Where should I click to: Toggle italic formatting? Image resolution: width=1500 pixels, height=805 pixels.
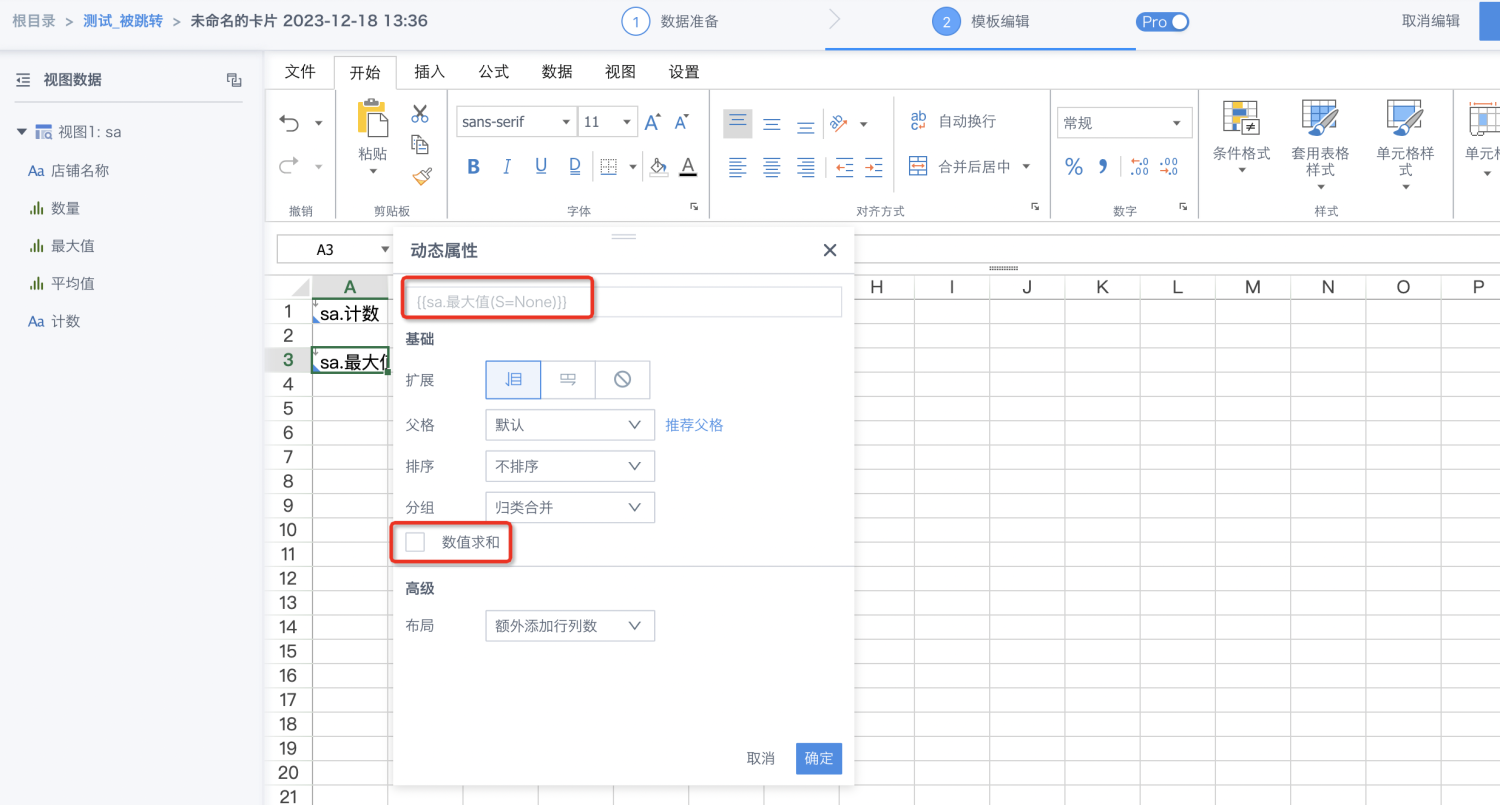[x=507, y=166]
